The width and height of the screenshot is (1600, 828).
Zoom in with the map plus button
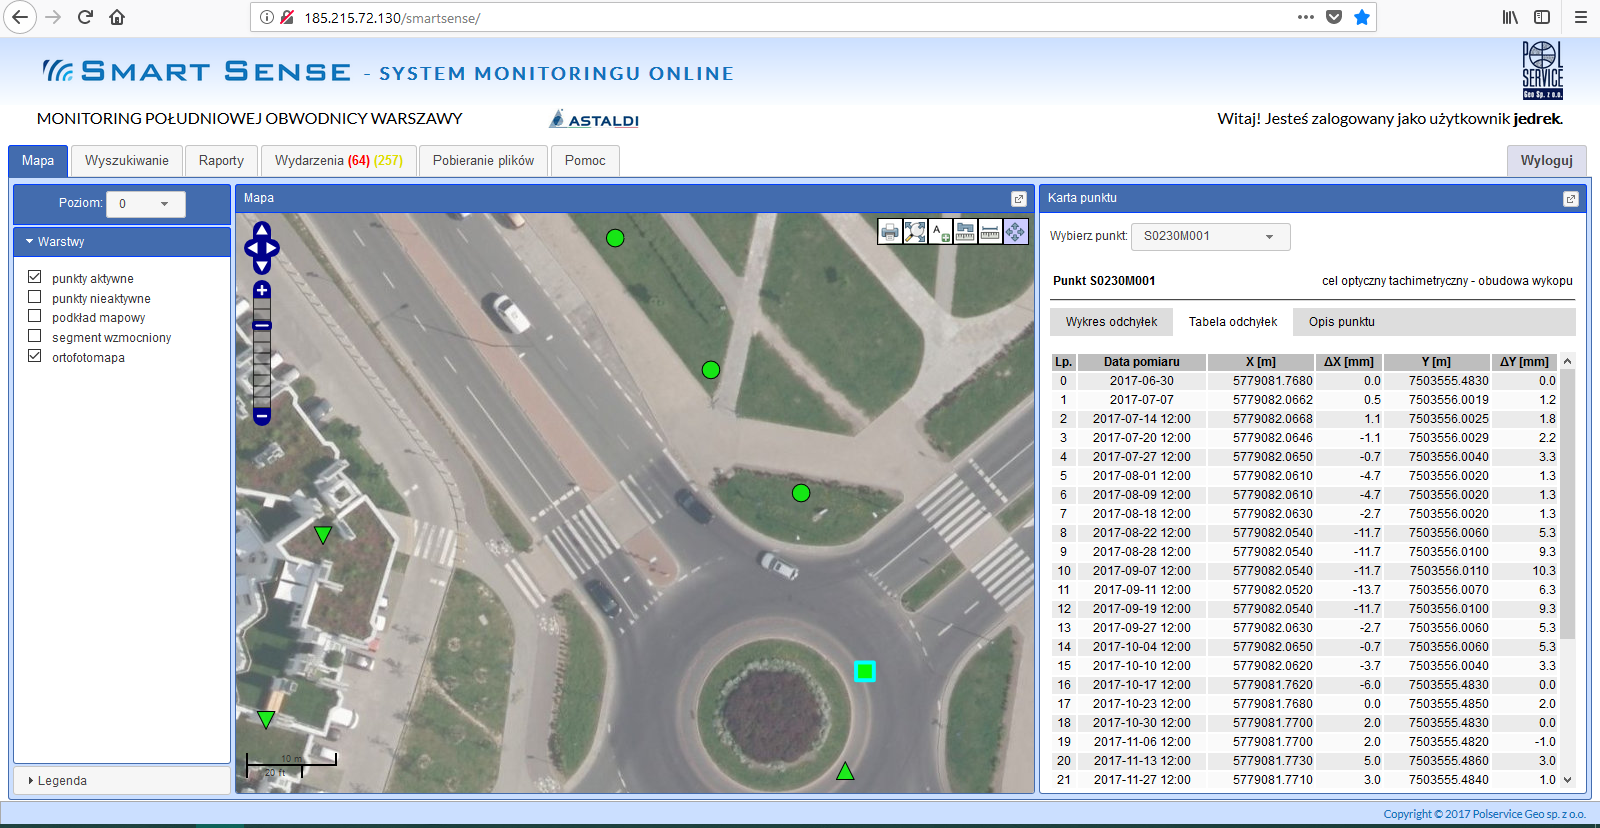pos(262,290)
